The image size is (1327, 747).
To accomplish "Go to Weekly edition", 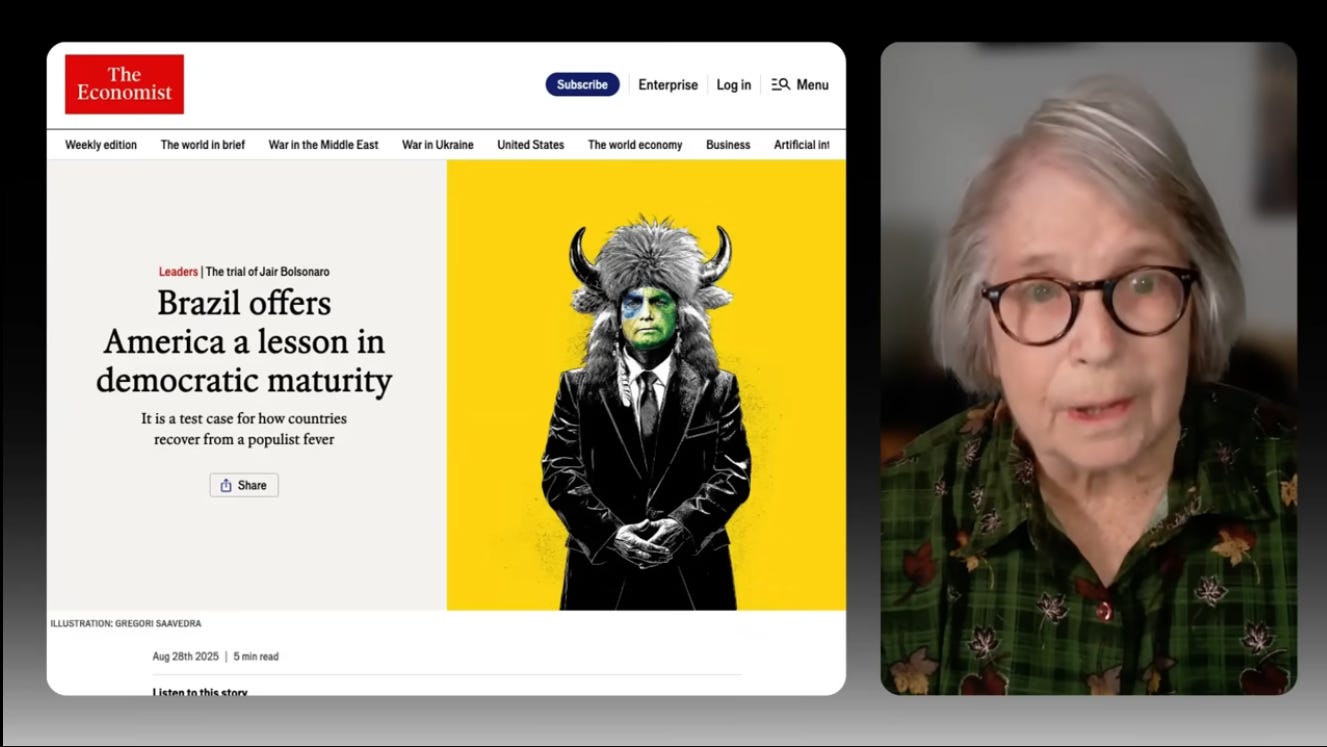I will tap(101, 145).
